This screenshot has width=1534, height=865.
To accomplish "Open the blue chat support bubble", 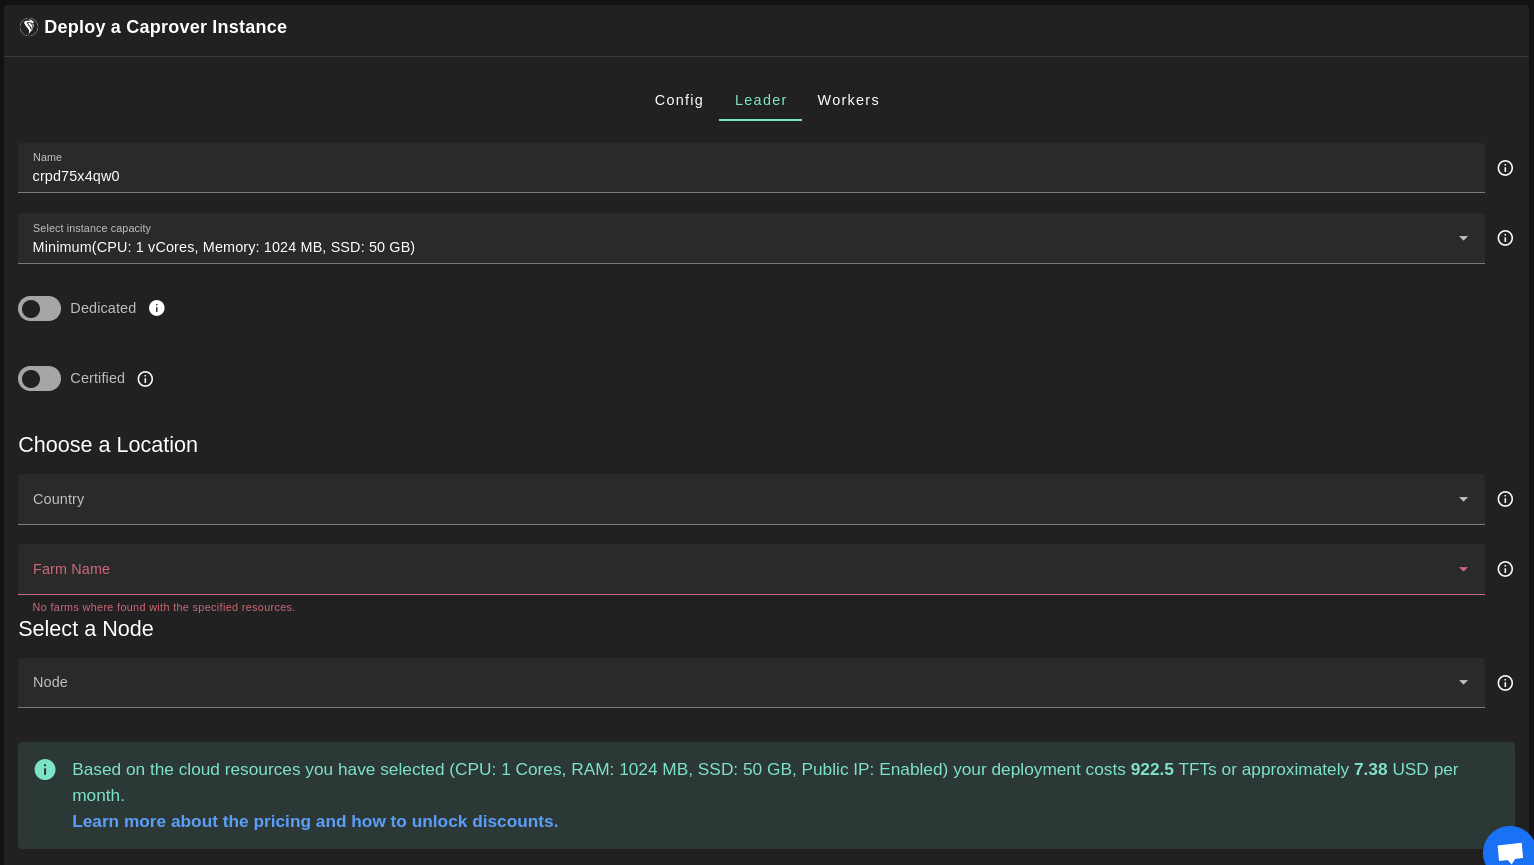I will [1508, 848].
